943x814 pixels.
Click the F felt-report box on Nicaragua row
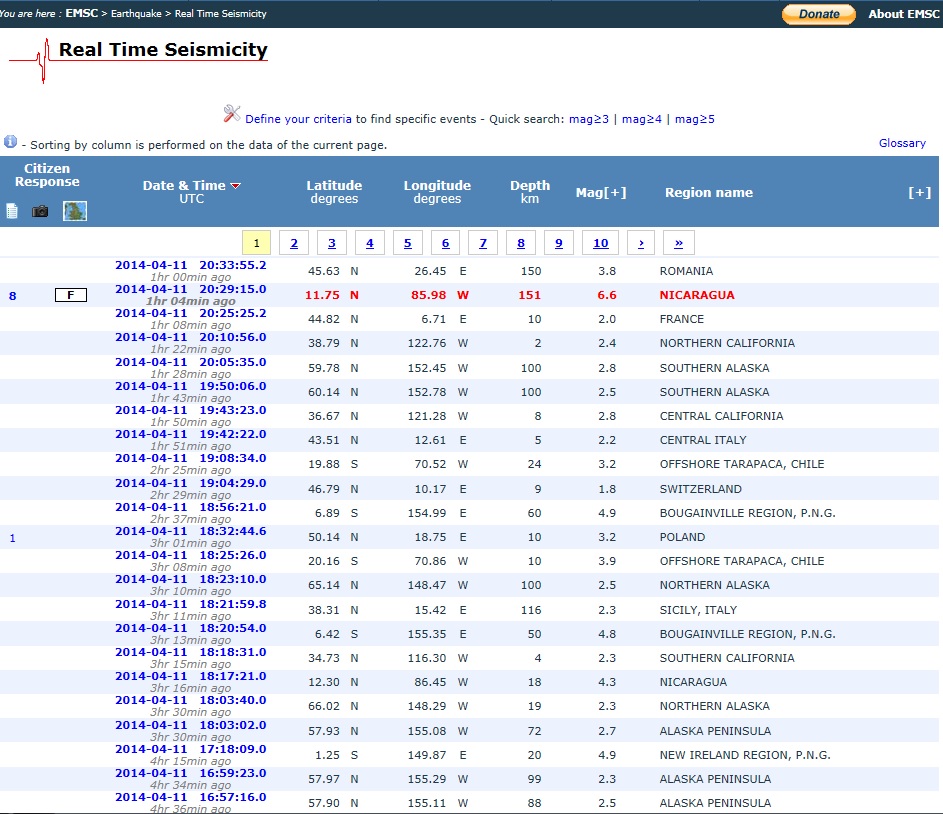click(x=71, y=295)
